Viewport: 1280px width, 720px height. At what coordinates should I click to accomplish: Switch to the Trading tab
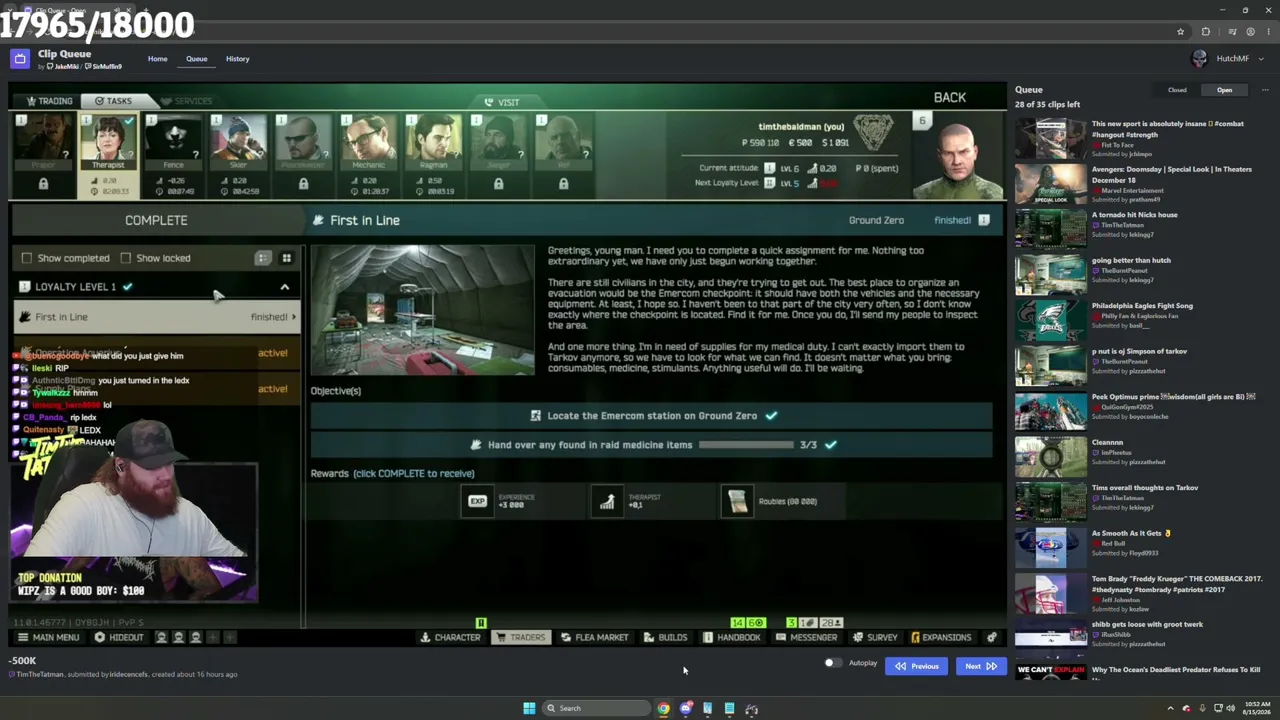tap(49, 101)
